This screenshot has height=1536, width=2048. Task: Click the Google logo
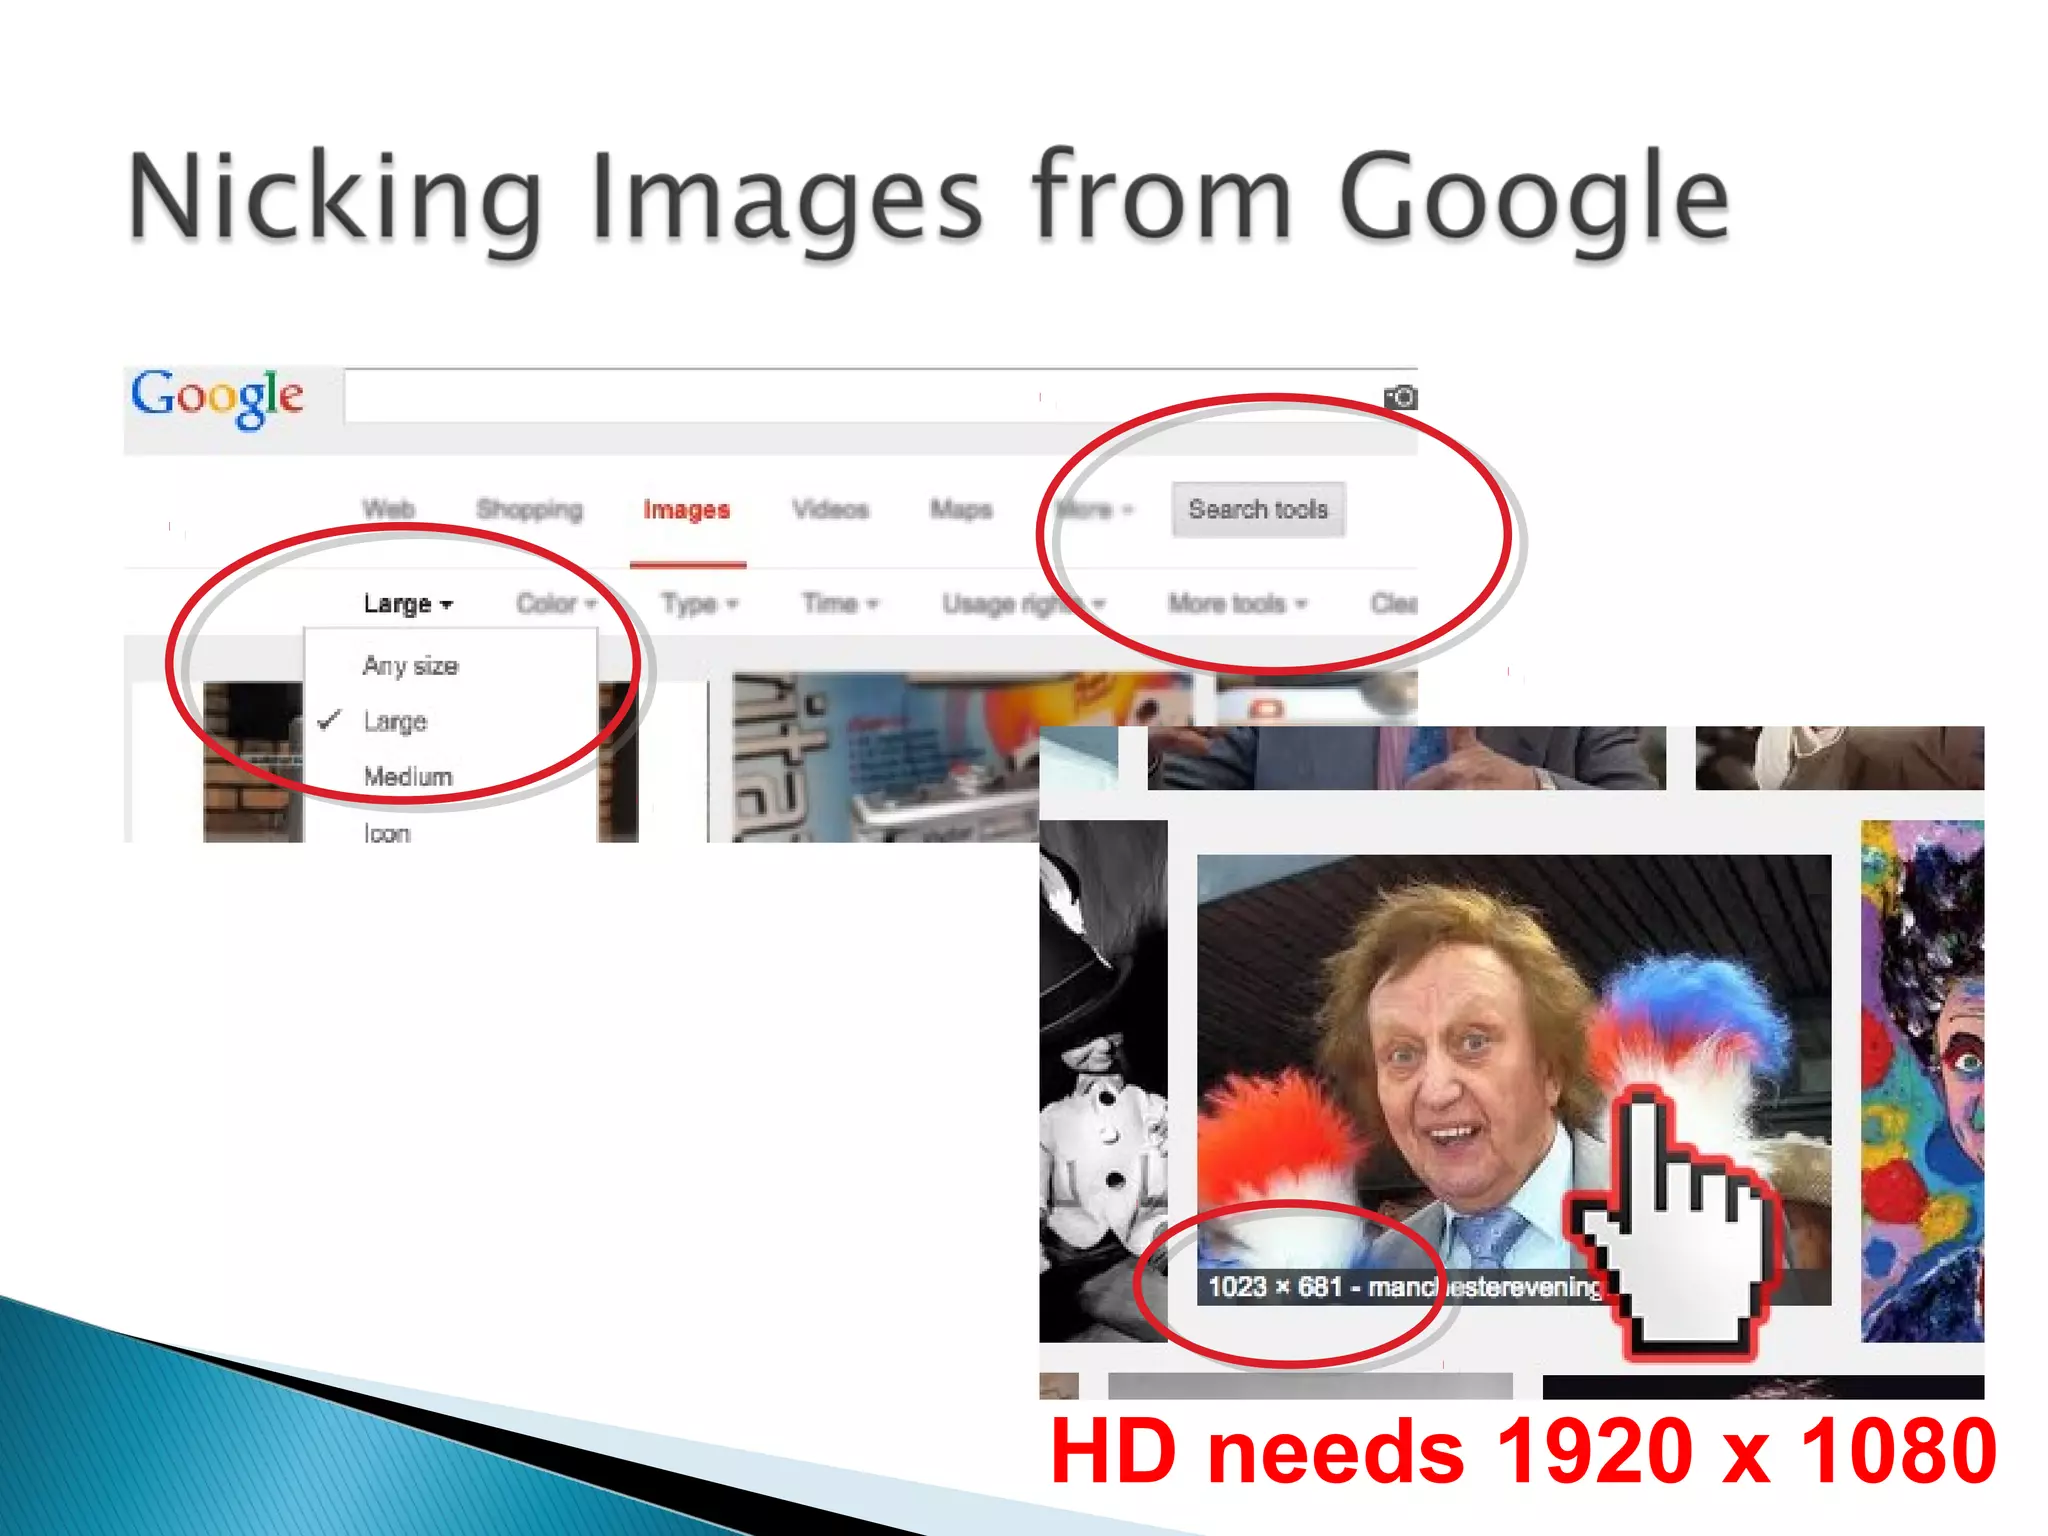click(217, 397)
